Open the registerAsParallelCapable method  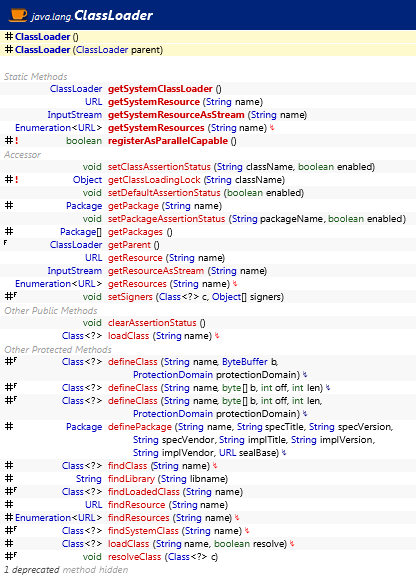coord(168,141)
